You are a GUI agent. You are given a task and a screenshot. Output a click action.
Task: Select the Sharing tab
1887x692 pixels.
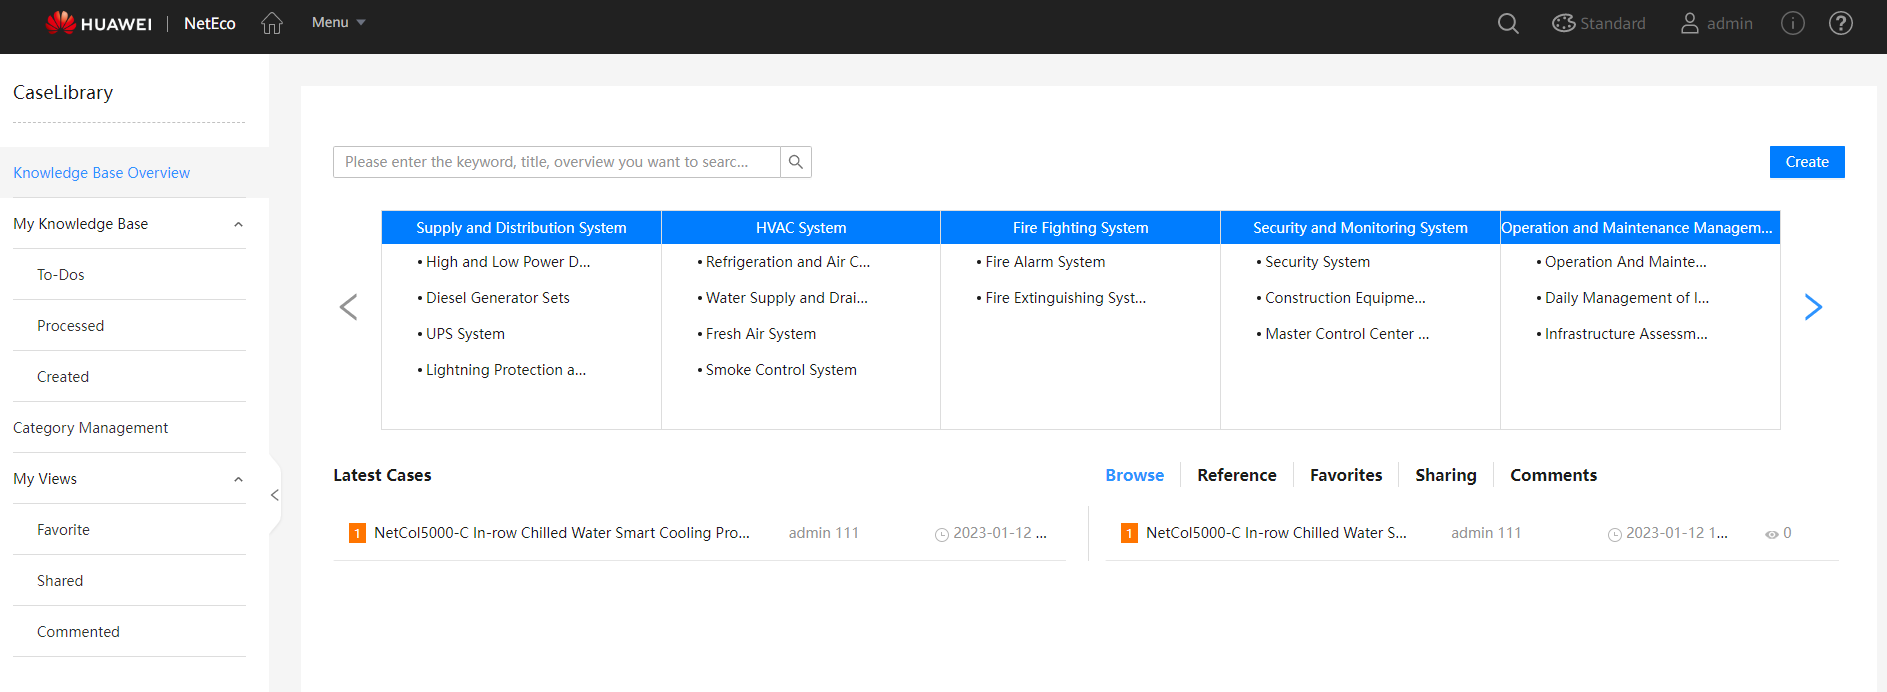click(x=1446, y=475)
